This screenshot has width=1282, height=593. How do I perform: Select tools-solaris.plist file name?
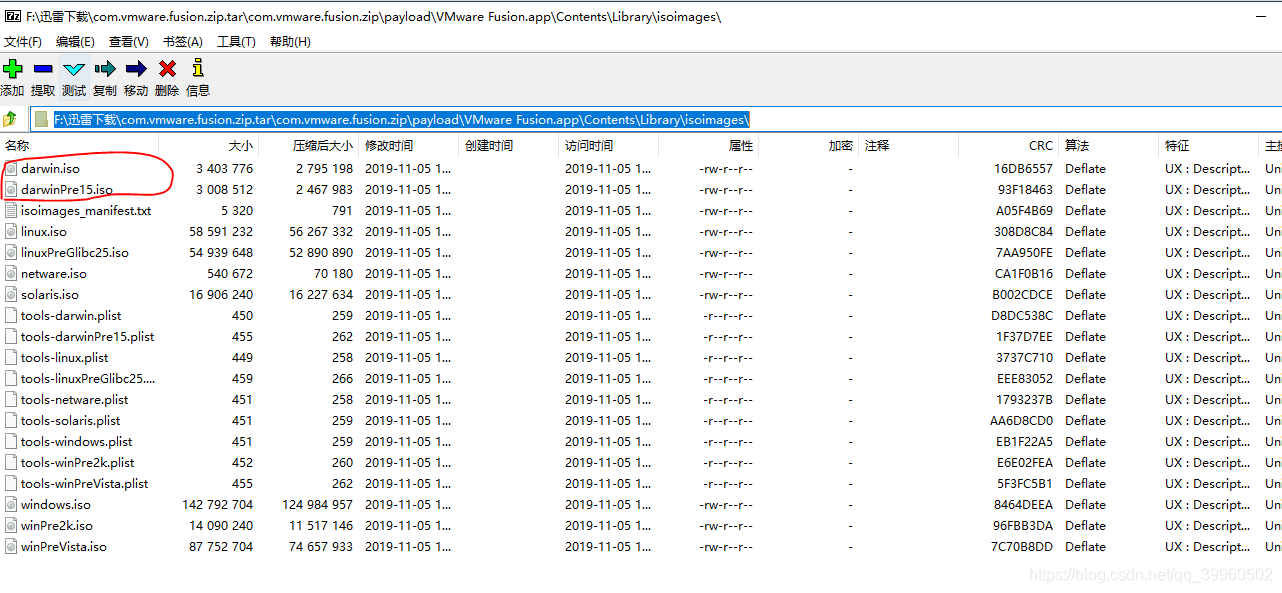pos(70,420)
